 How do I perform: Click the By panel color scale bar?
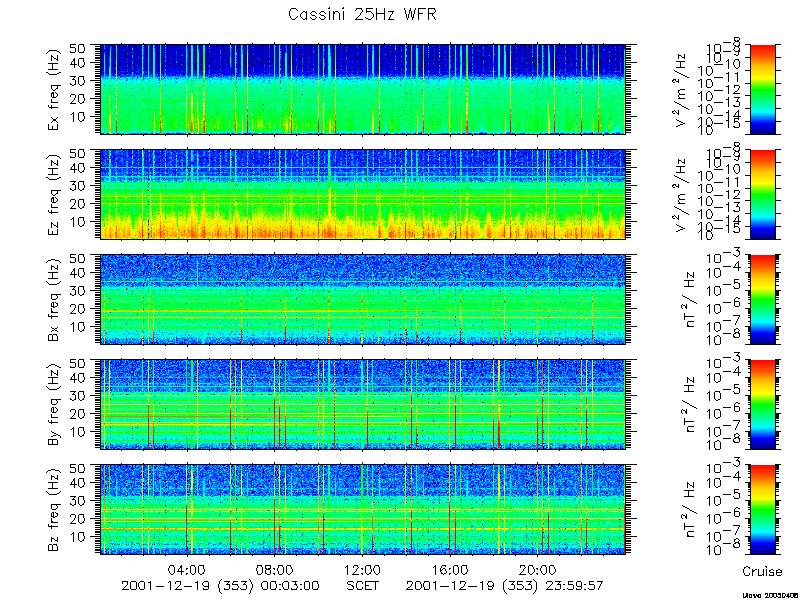click(x=762, y=405)
